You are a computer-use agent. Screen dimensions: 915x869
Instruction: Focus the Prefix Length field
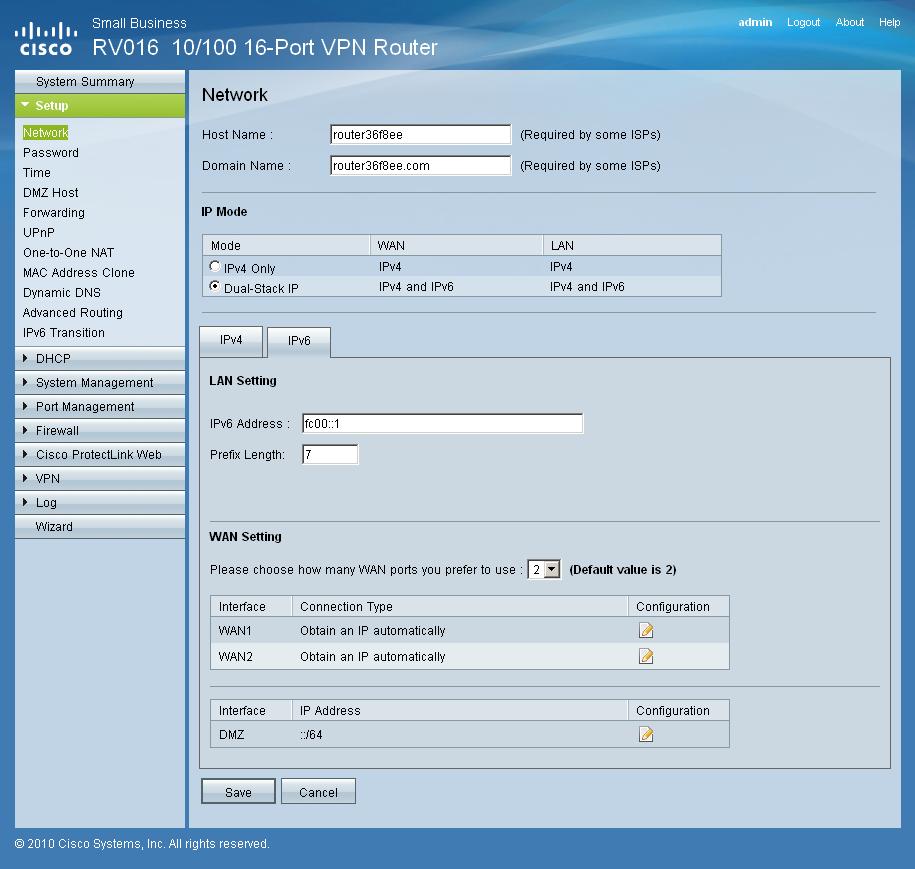[x=330, y=454]
